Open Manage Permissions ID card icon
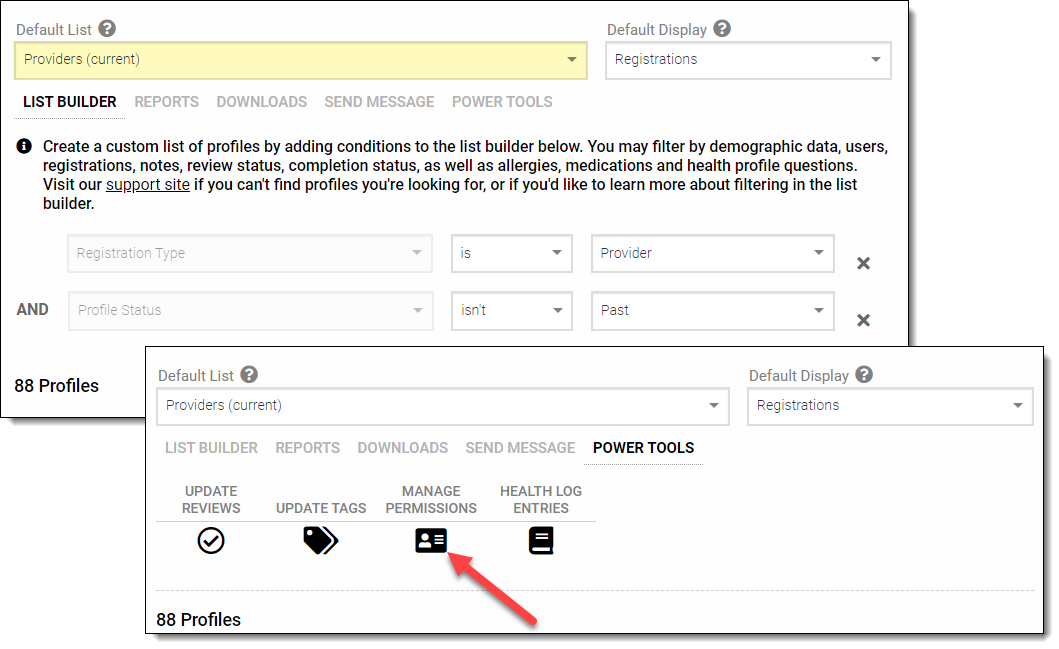 (431, 541)
